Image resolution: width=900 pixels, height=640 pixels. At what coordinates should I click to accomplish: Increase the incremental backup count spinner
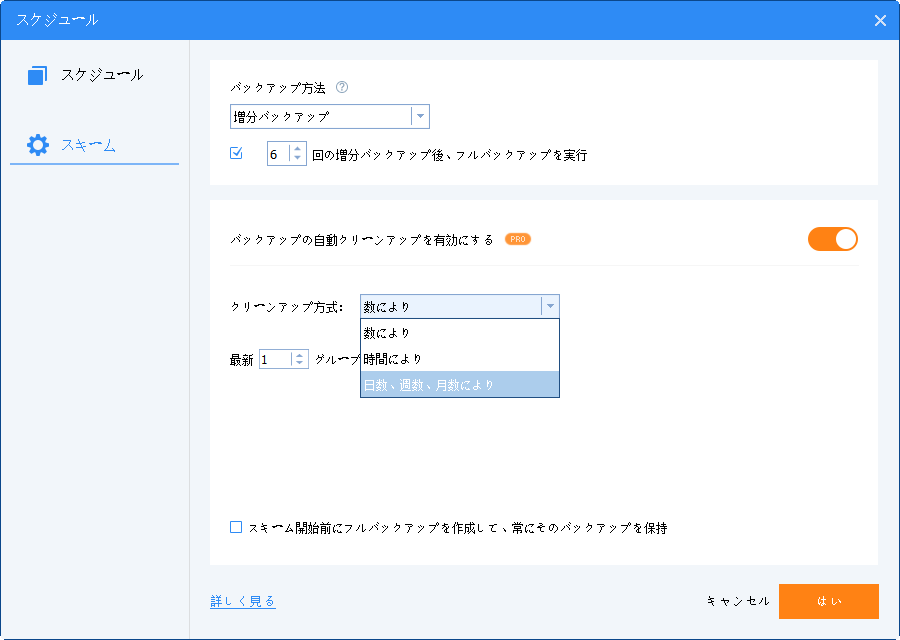(298, 149)
